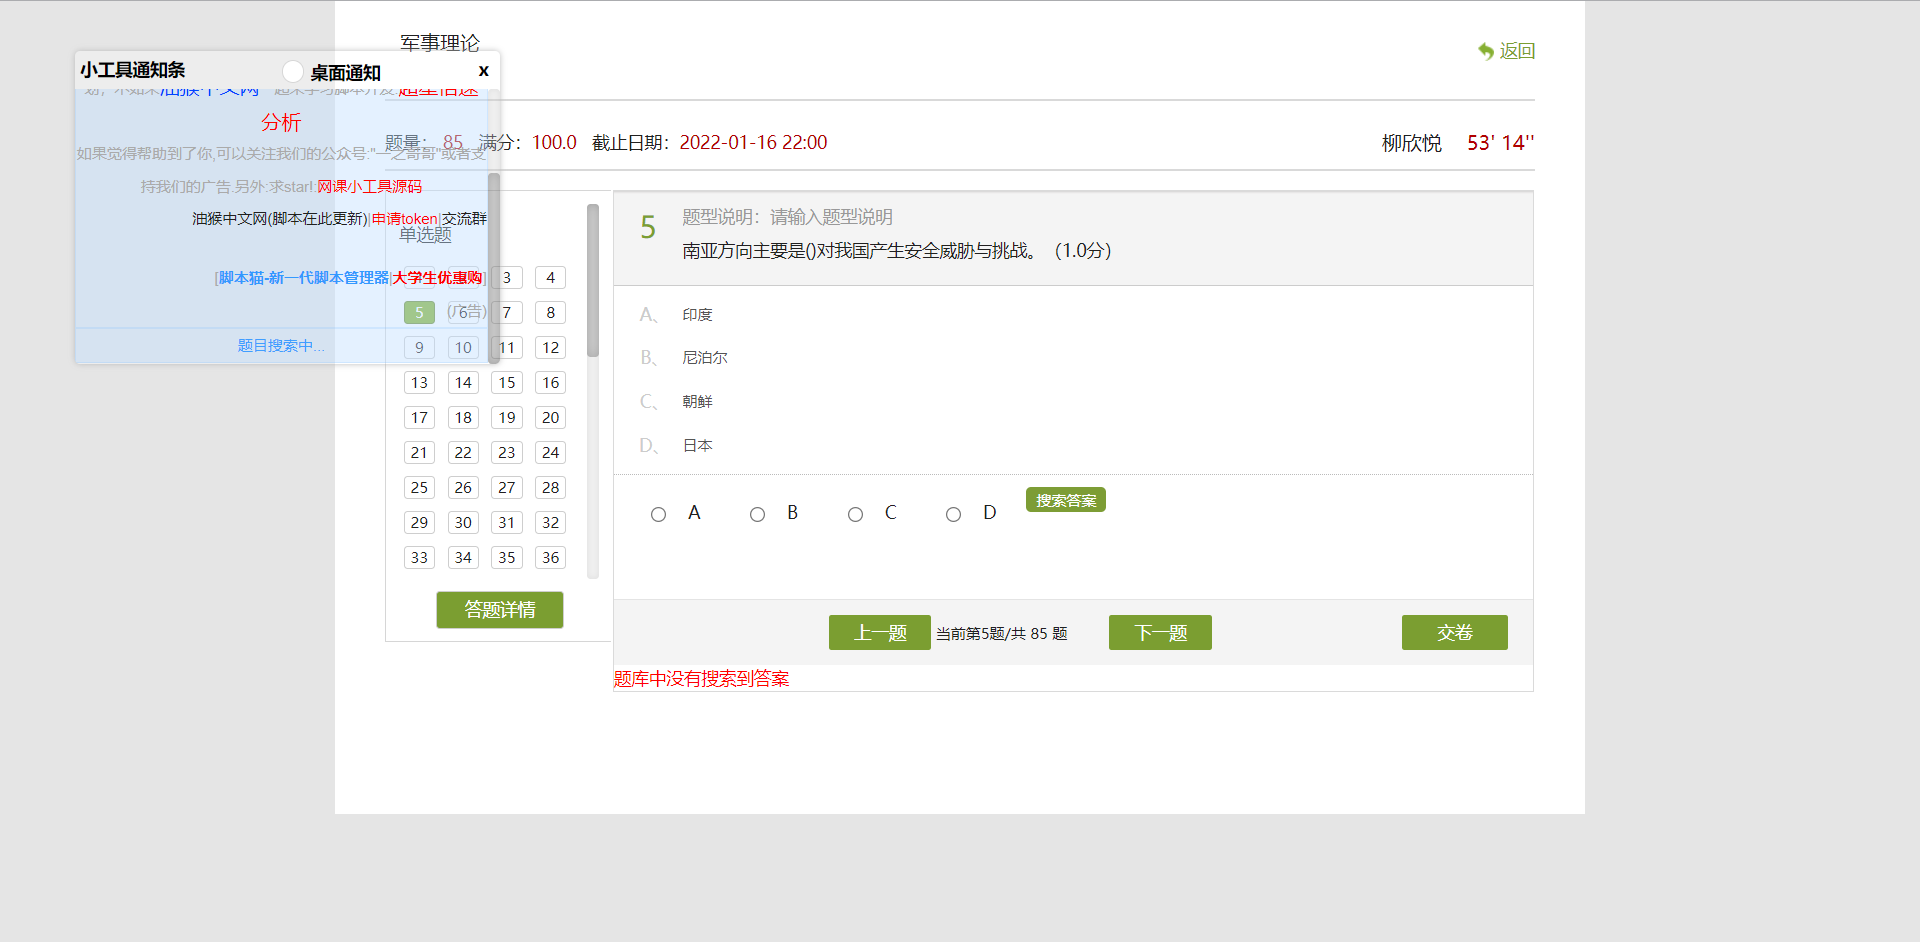Close the 小工具通知条 popup
The image size is (1920, 942).
click(483, 71)
